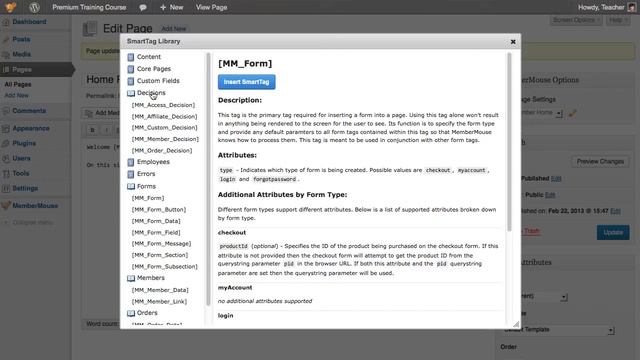Click All Pages submenu link
Image resolution: width=640 pixels, height=360 pixels.
click(x=18, y=84)
